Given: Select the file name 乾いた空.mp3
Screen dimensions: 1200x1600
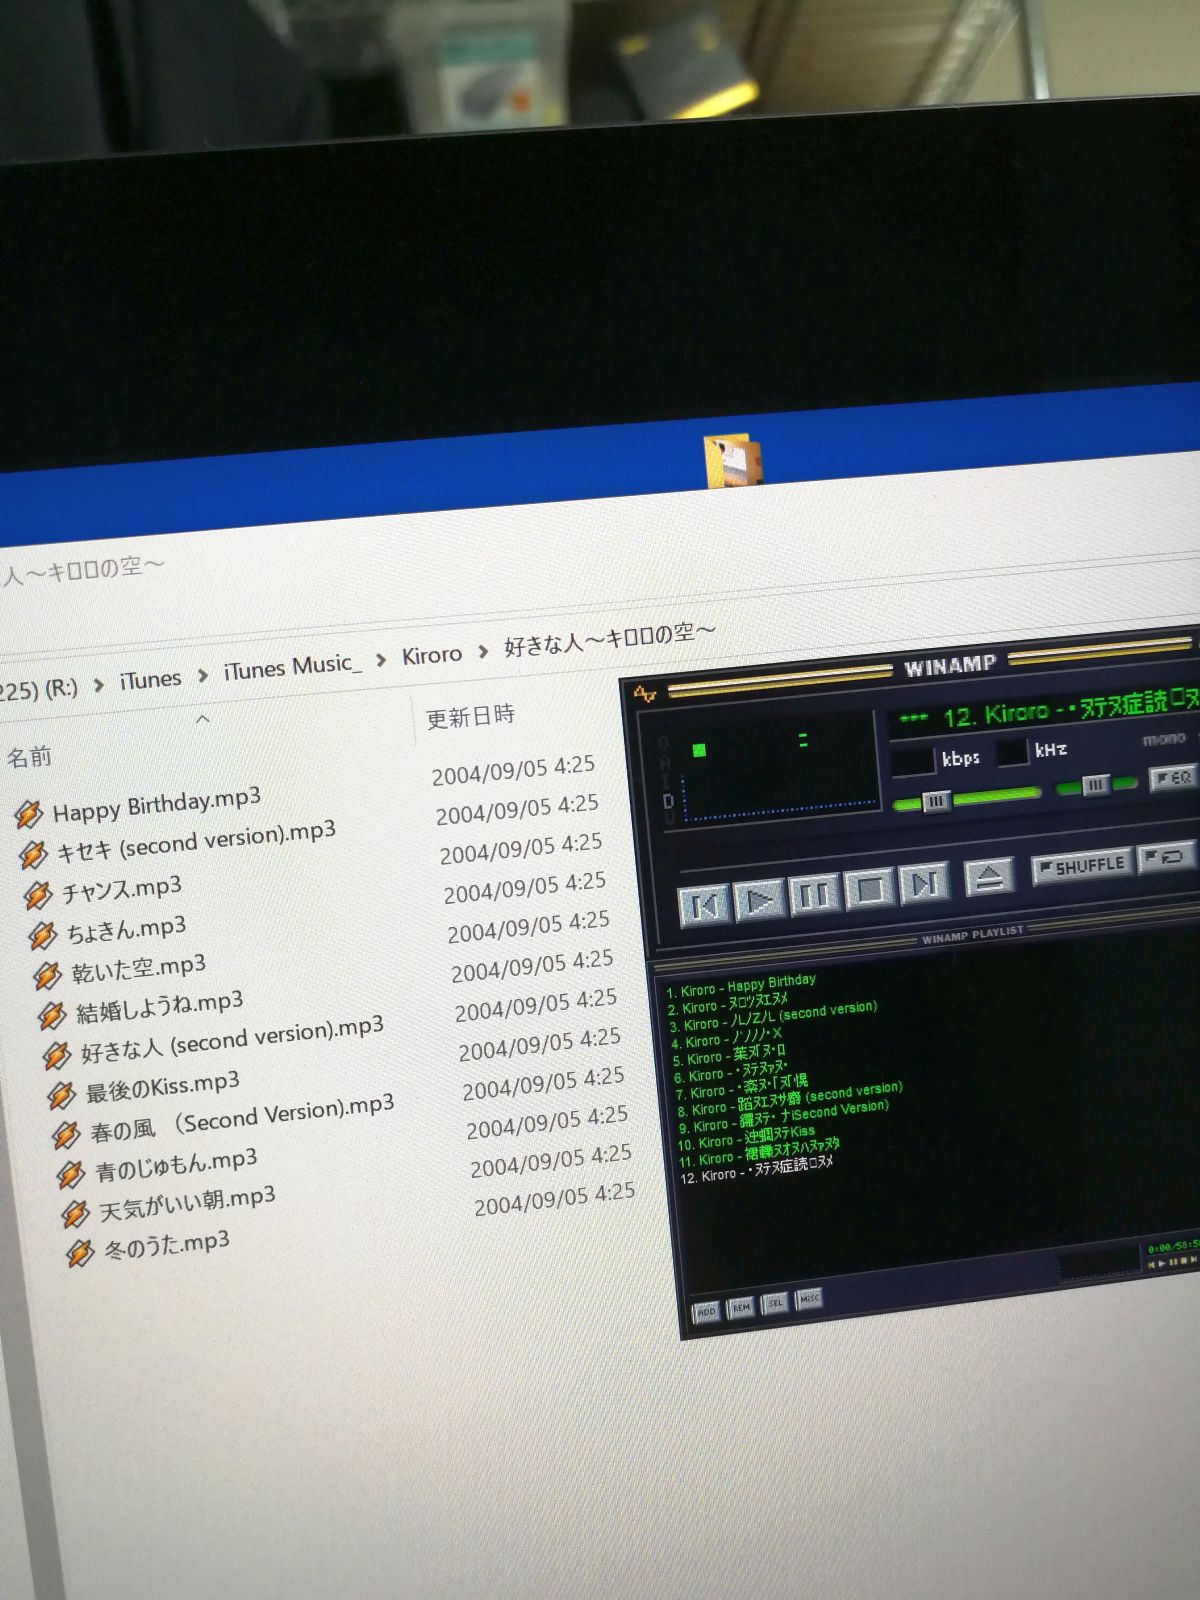Looking at the screenshot, I should pos(138,968).
